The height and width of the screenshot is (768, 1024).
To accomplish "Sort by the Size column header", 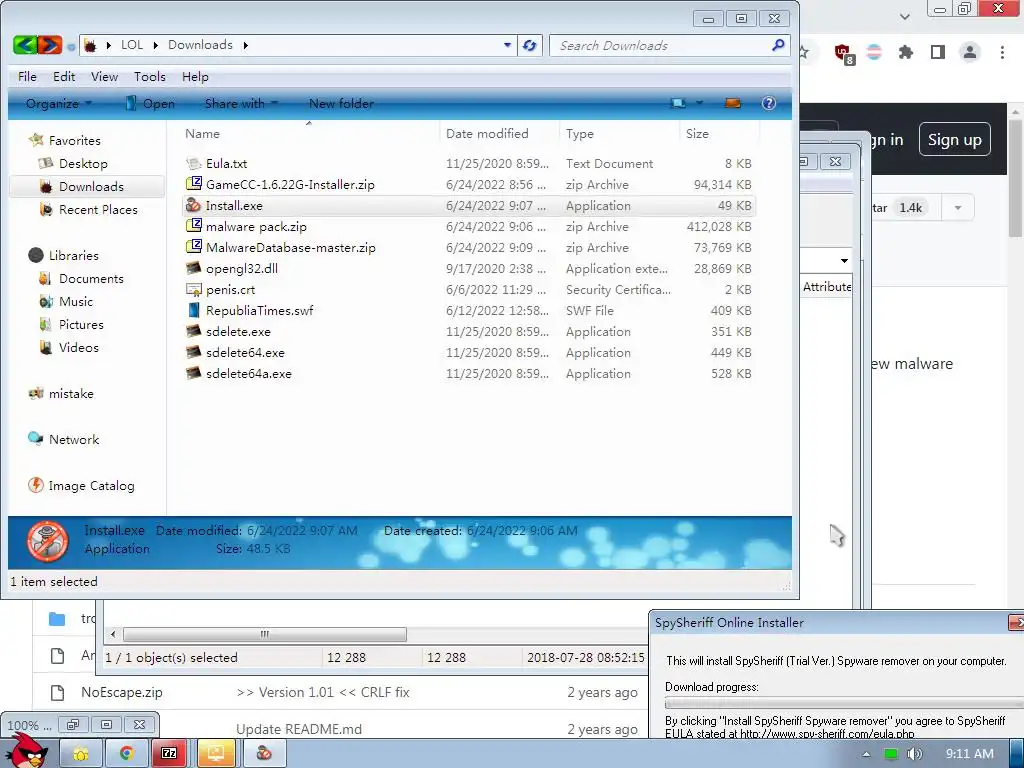I will pos(718,133).
